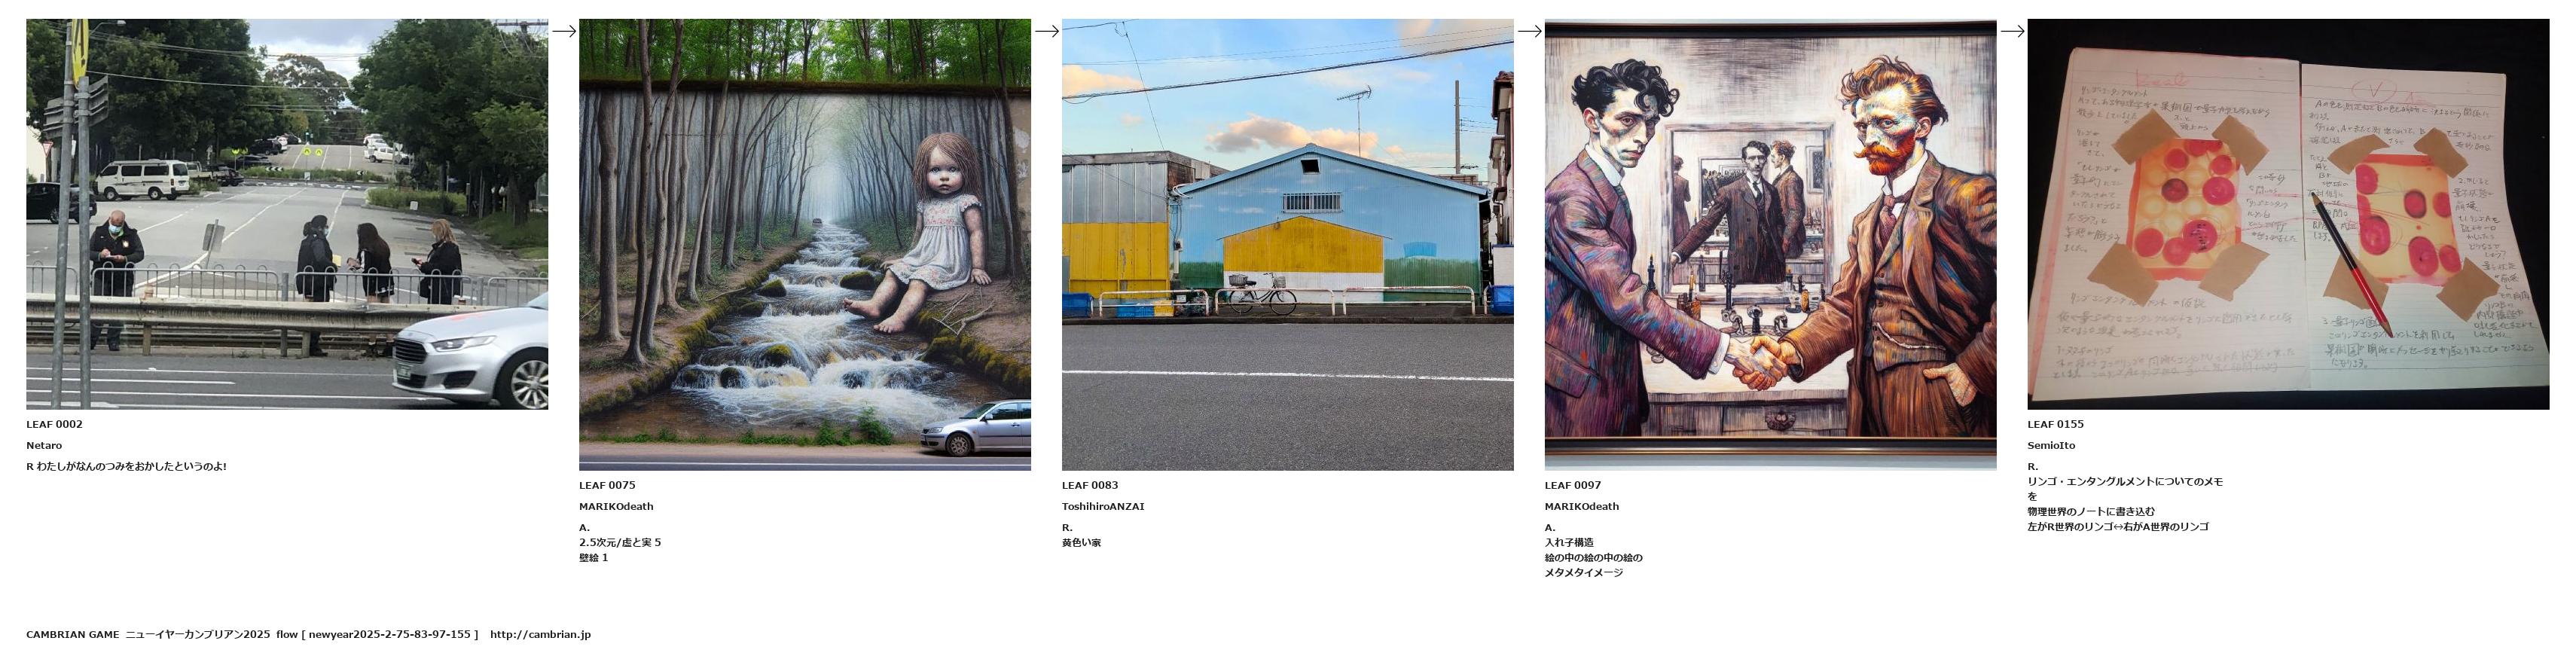Click author name ToshihiroANZAI
The width and height of the screenshot is (2576, 653).
[1103, 506]
